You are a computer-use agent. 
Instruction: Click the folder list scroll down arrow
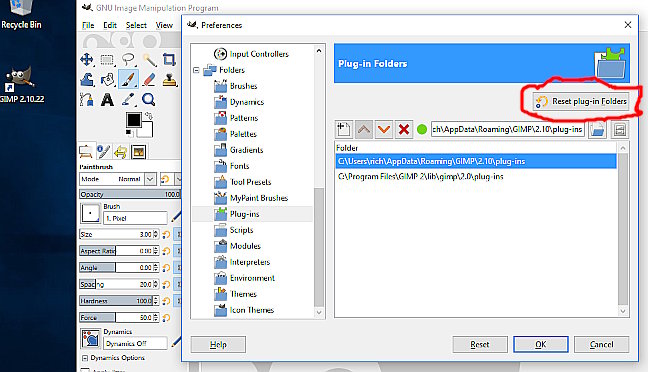[623, 311]
